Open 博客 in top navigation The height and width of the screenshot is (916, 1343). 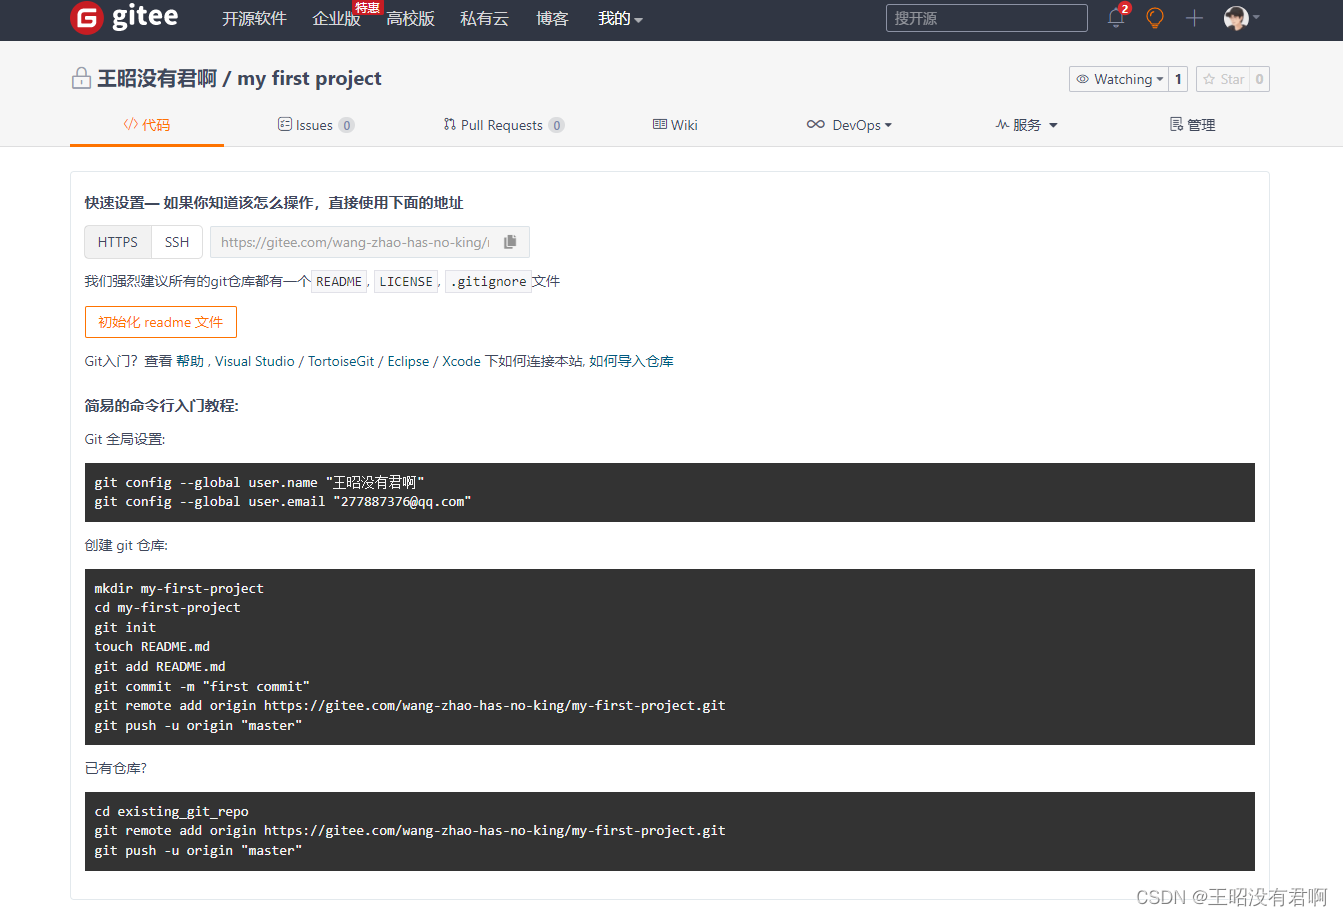click(x=552, y=19)
